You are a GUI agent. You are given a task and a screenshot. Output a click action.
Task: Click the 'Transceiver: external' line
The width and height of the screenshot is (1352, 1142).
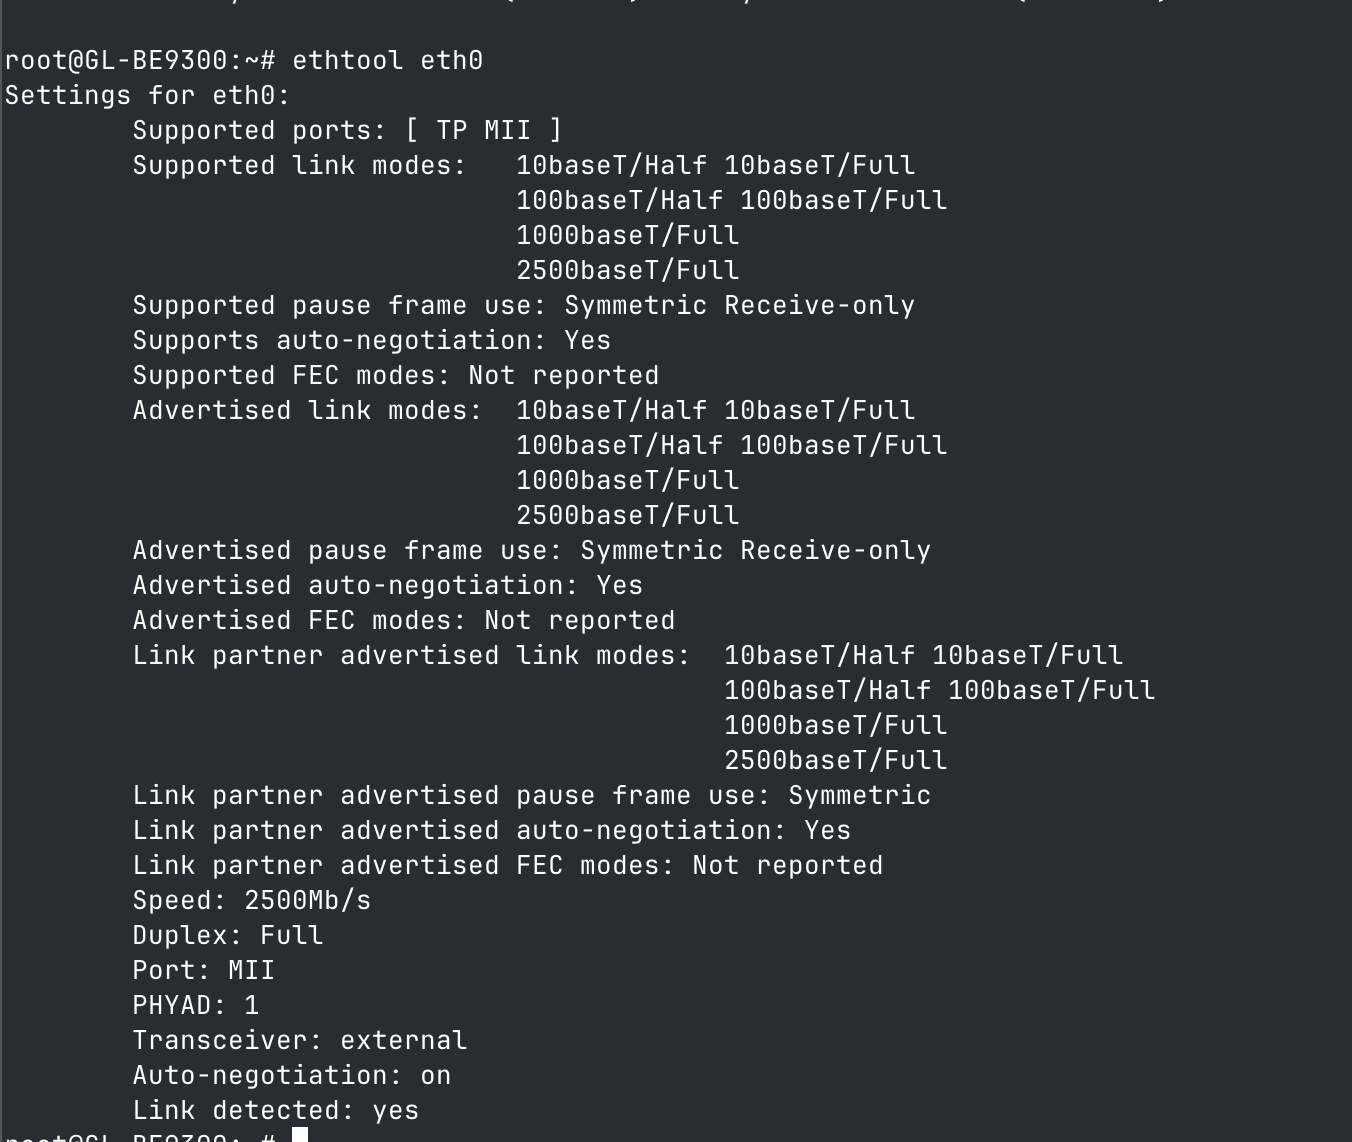(299, 1041)
